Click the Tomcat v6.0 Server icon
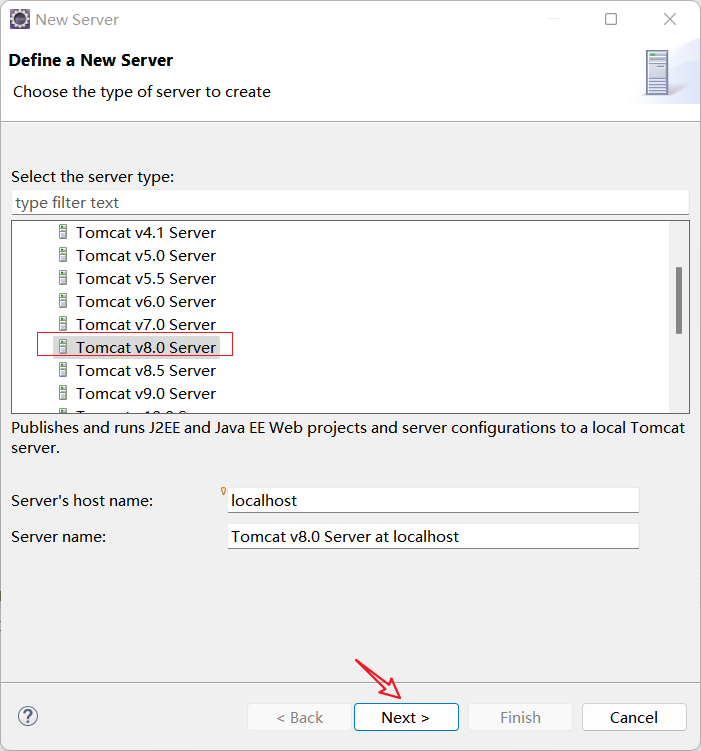701x751 pixels. pos(63,301)
